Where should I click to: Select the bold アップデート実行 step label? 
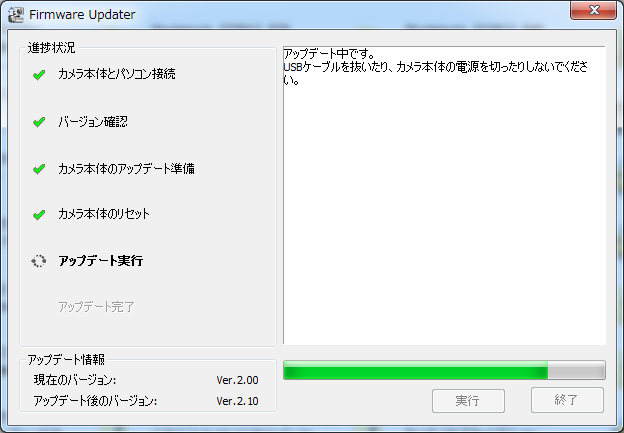point(101,261)
